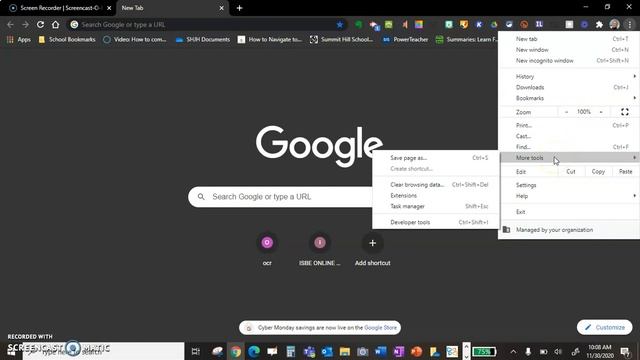The width and height of the screenshot is (640, 360).
Task: Choose Exit in the Chrome menu
Action: coord(569,212)
